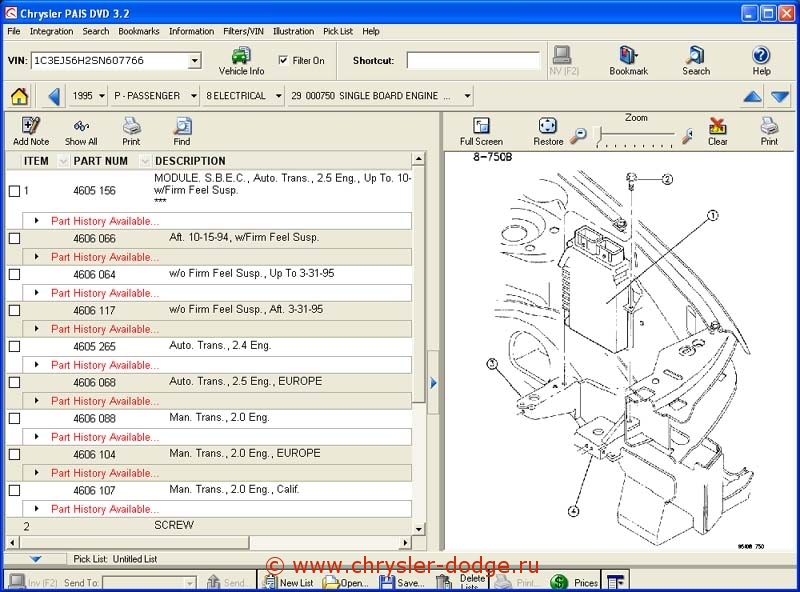This screenshot has height=592, width=800.
Task: Expand Part History for 4606 107
Action: click(36, 508)
